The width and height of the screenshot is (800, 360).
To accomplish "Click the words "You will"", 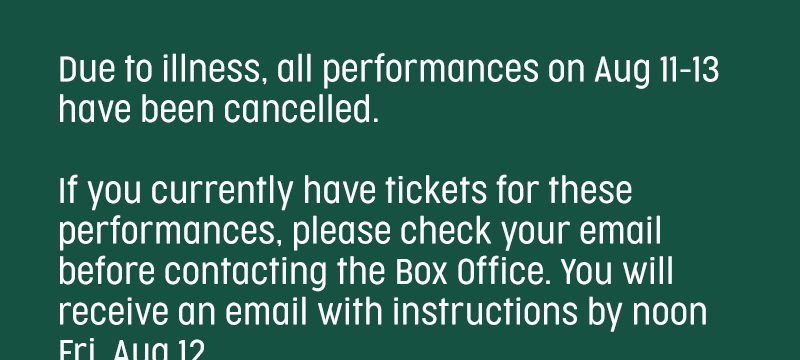I will pos(617,272).
